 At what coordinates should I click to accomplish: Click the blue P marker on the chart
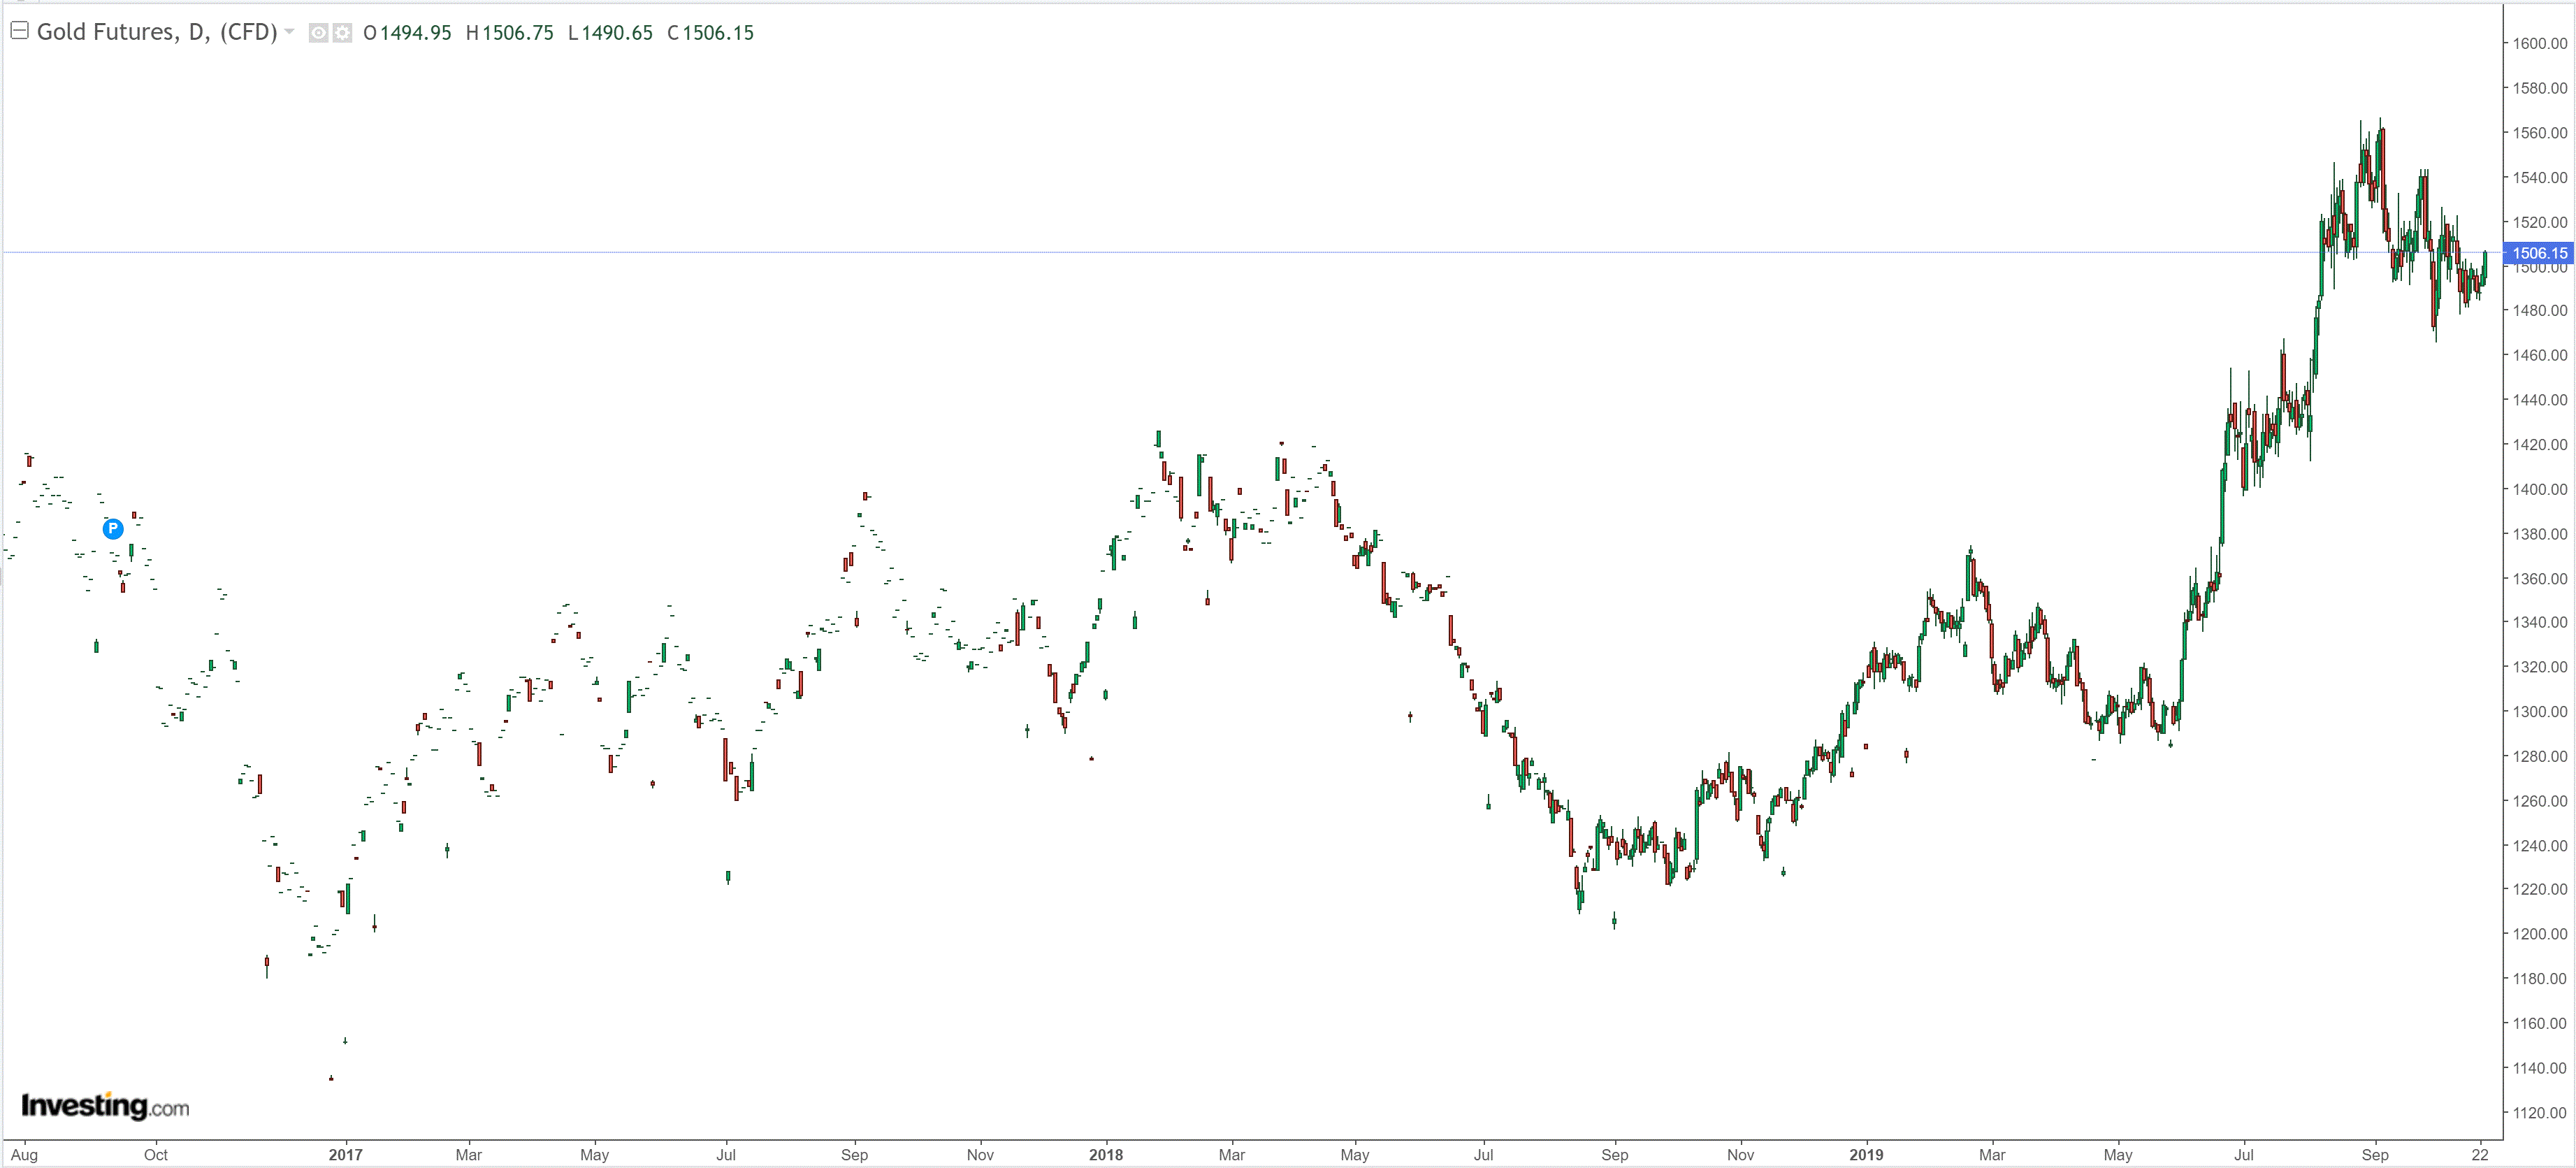pyautogui.click(x=113, y=528)
